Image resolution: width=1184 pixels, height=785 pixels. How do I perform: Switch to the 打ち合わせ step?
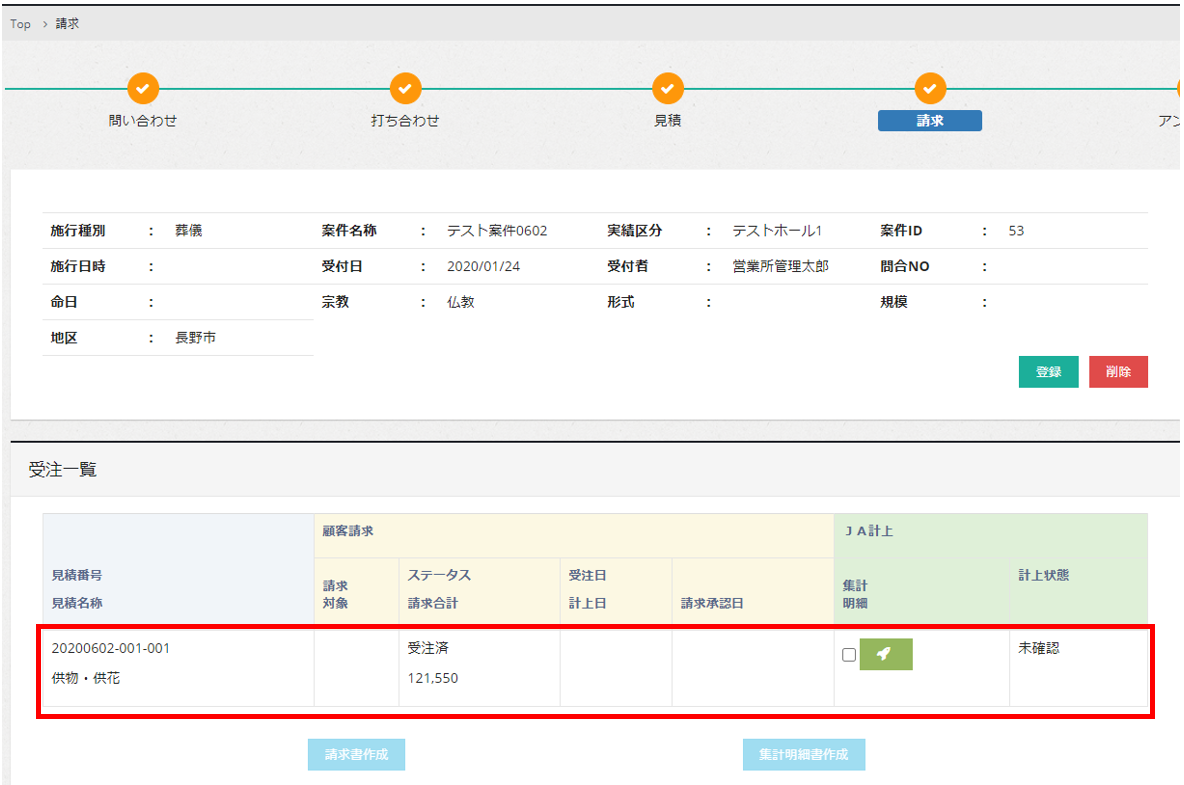point(405,121)
